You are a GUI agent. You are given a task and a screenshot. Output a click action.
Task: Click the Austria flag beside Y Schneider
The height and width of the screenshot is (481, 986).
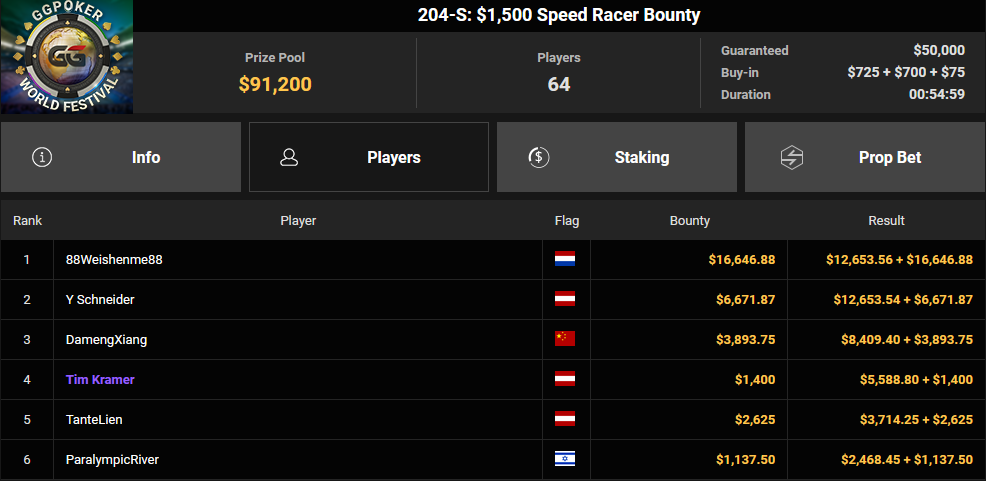click(x=565, y=299)
